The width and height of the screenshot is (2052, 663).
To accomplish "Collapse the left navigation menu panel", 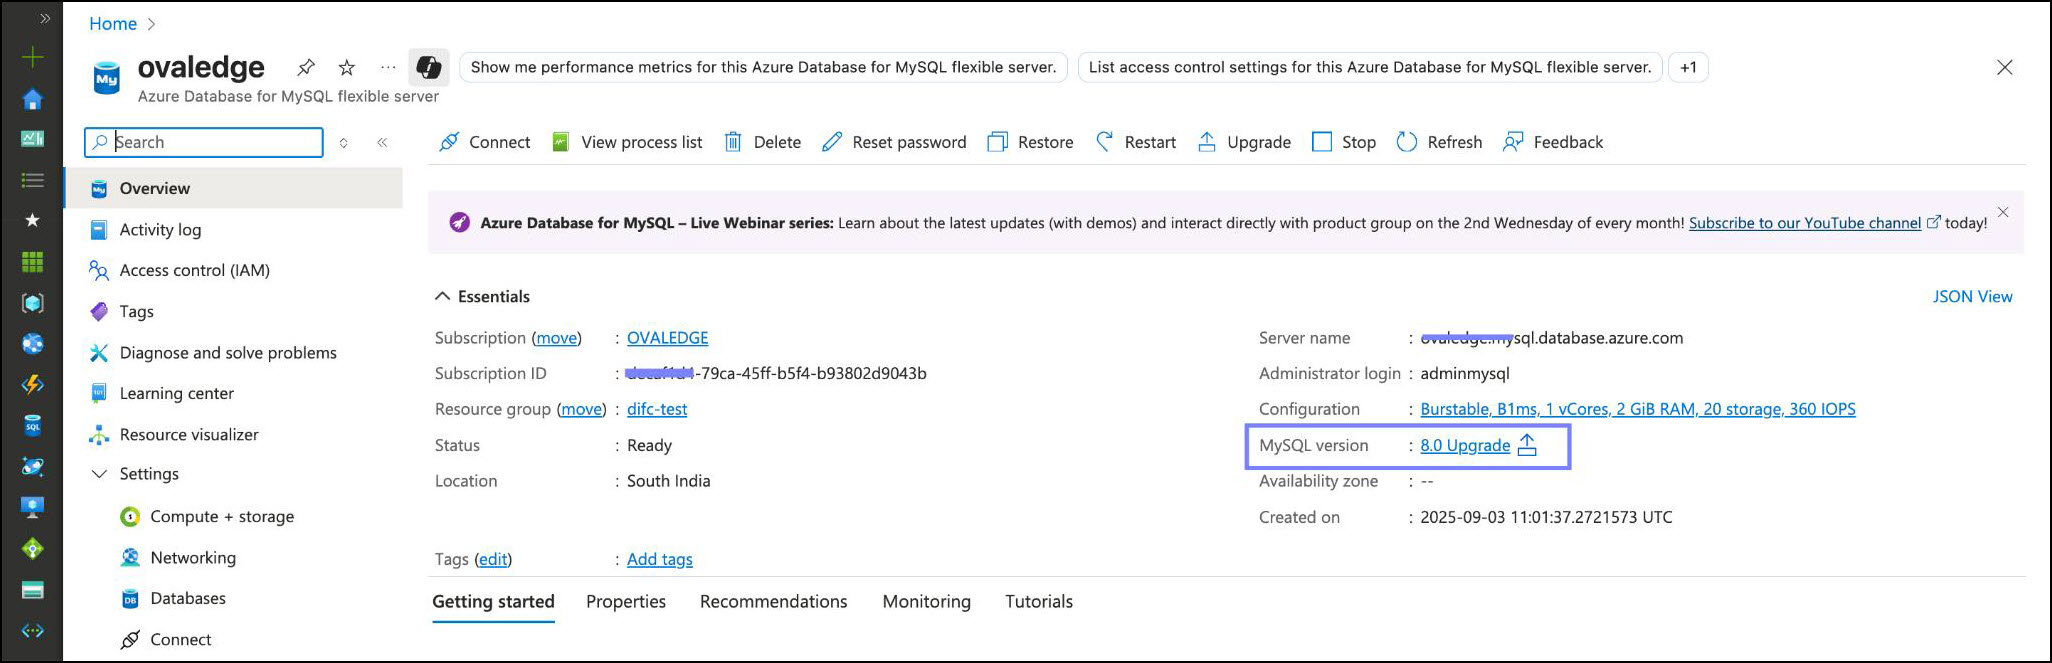I will [382, 142].
